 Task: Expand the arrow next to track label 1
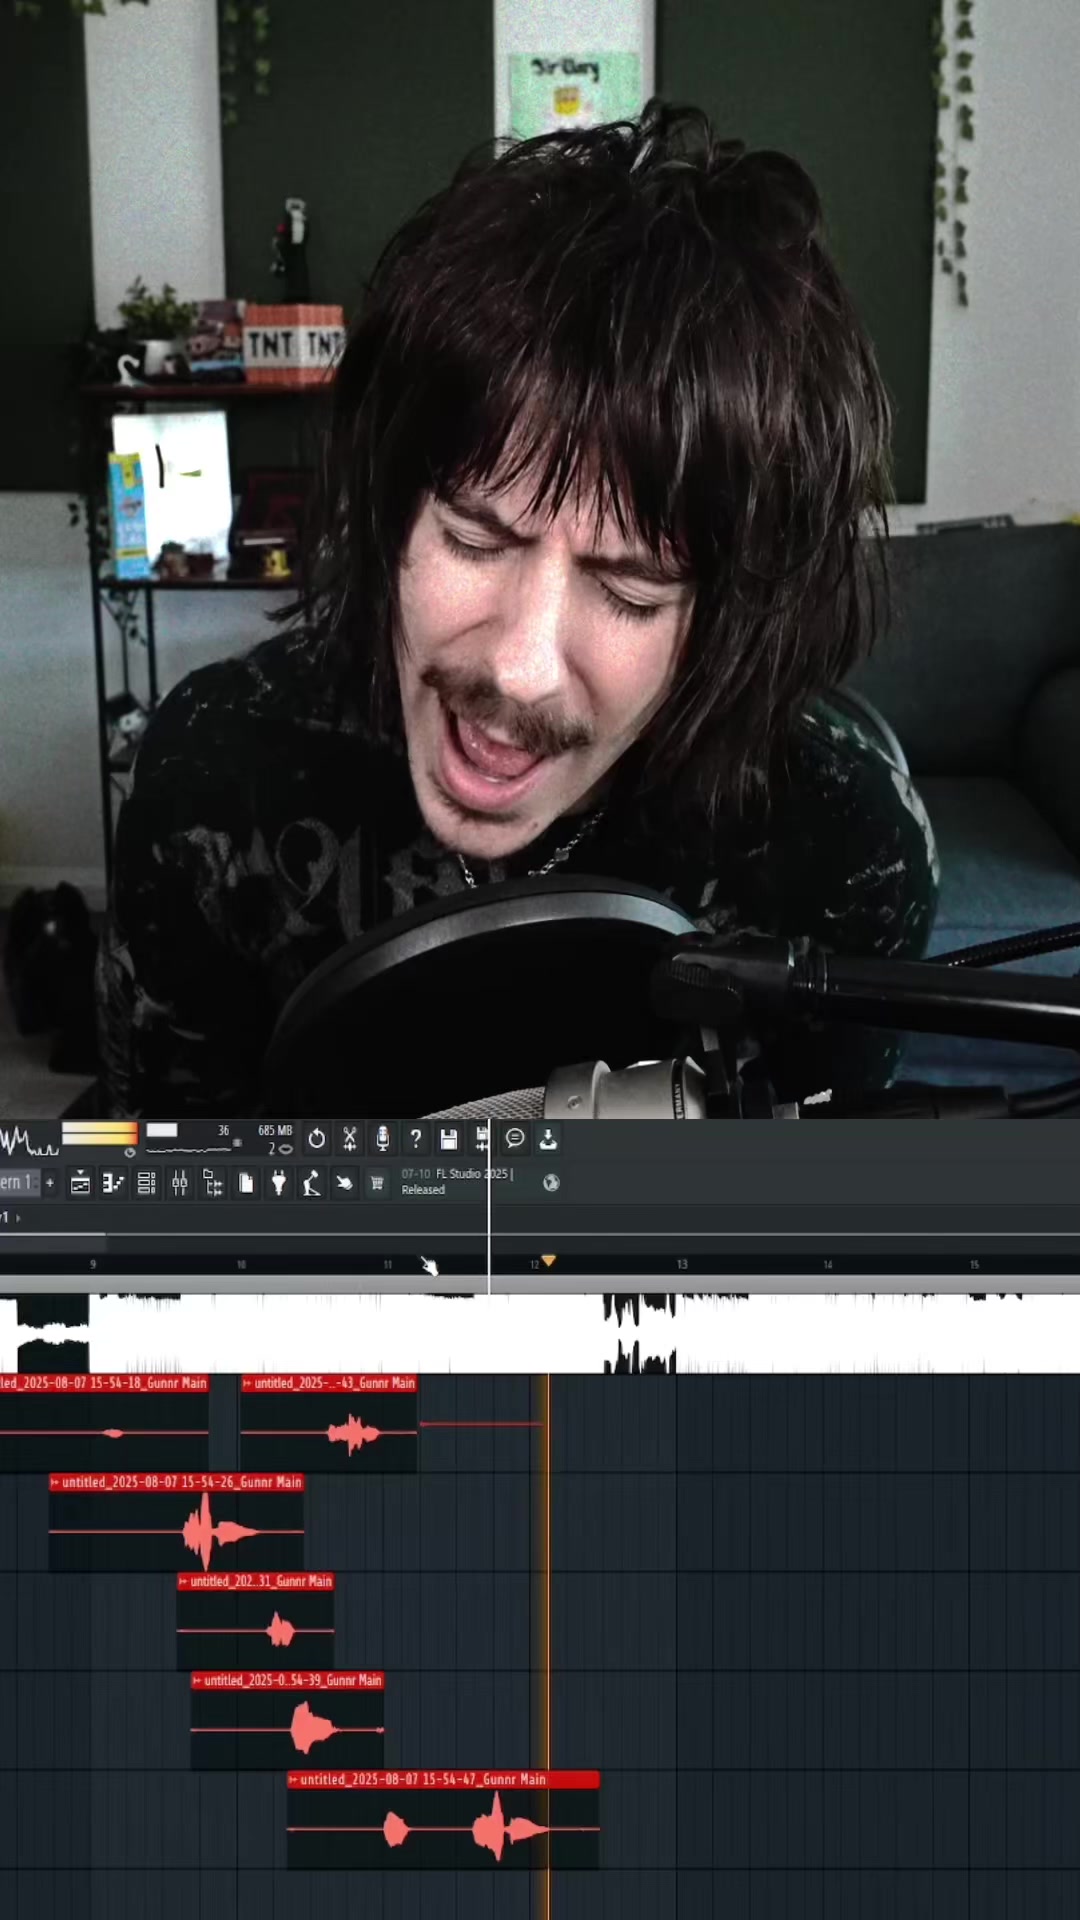click(18, 1217)
